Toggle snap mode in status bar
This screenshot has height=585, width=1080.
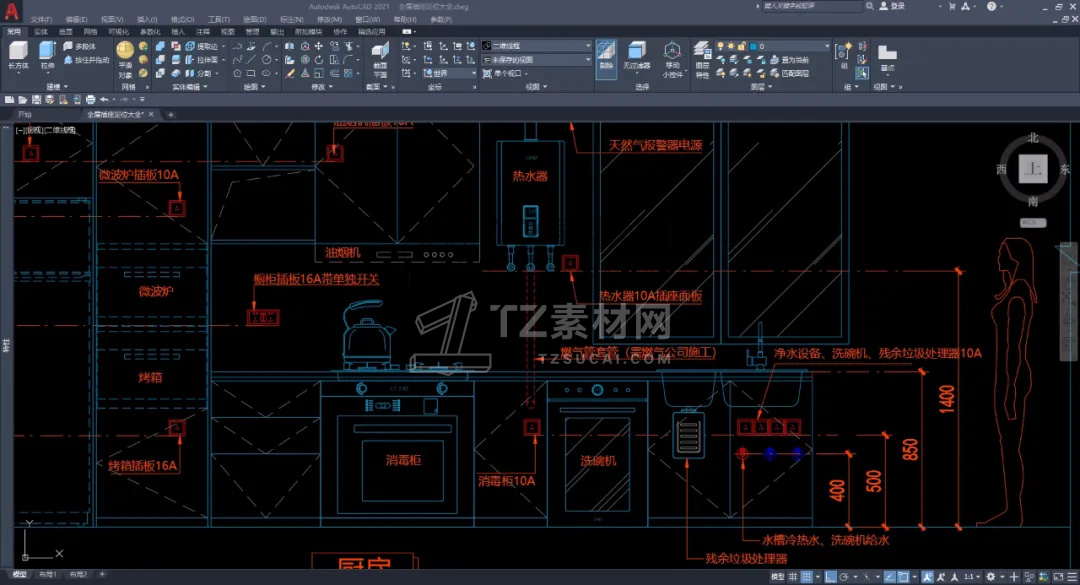(807, 577)
